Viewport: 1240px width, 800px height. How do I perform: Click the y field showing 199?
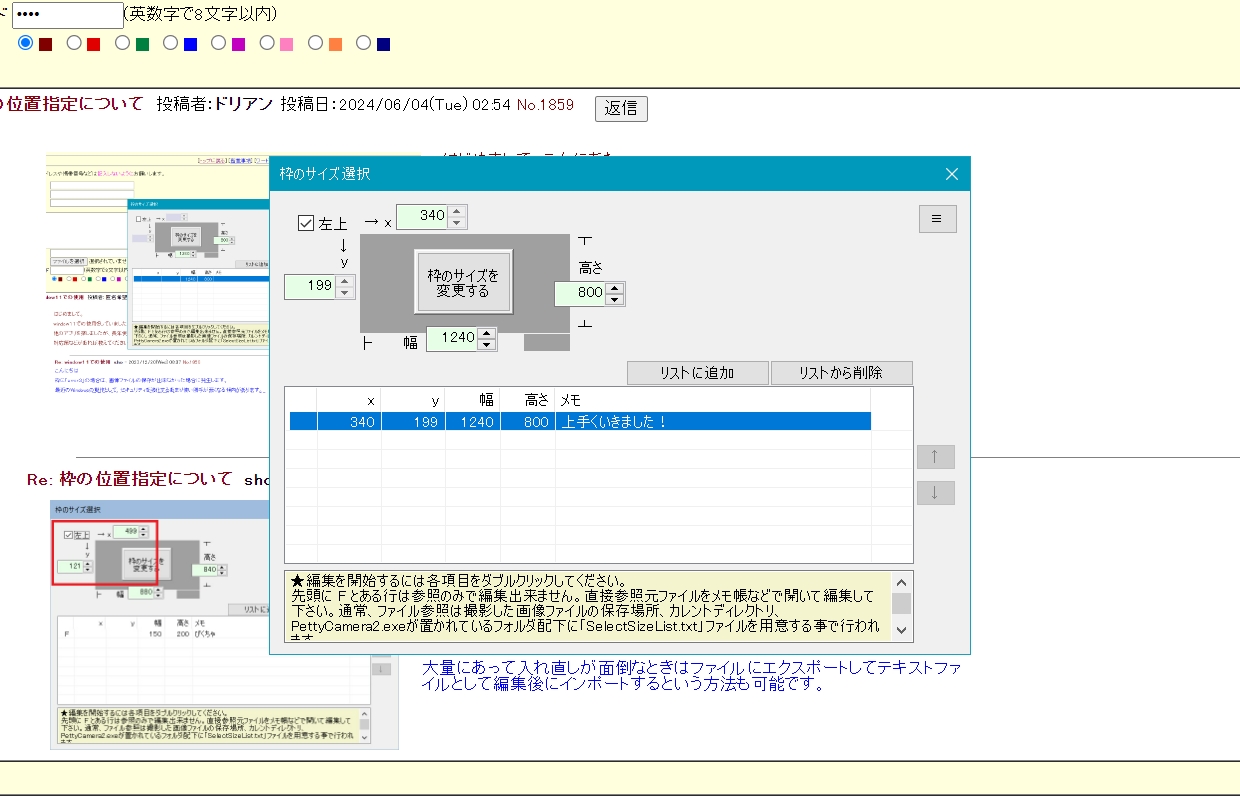pyautogui.click(x=310, y=287)
